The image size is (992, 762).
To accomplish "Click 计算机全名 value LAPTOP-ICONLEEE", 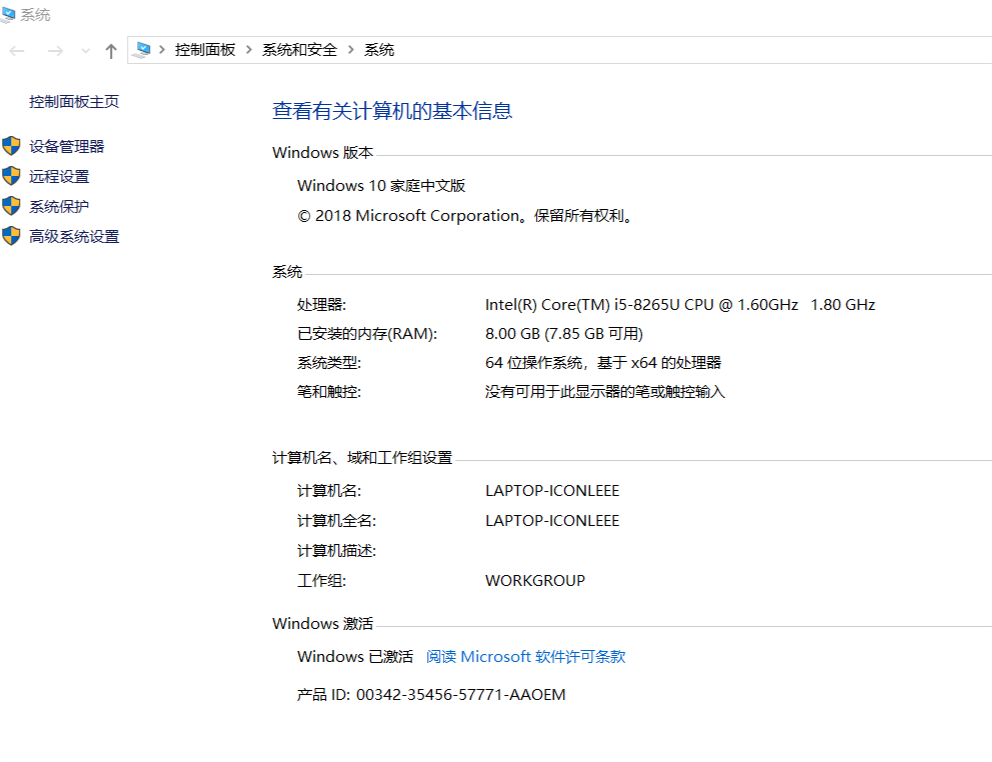I will tap(552, 521).
